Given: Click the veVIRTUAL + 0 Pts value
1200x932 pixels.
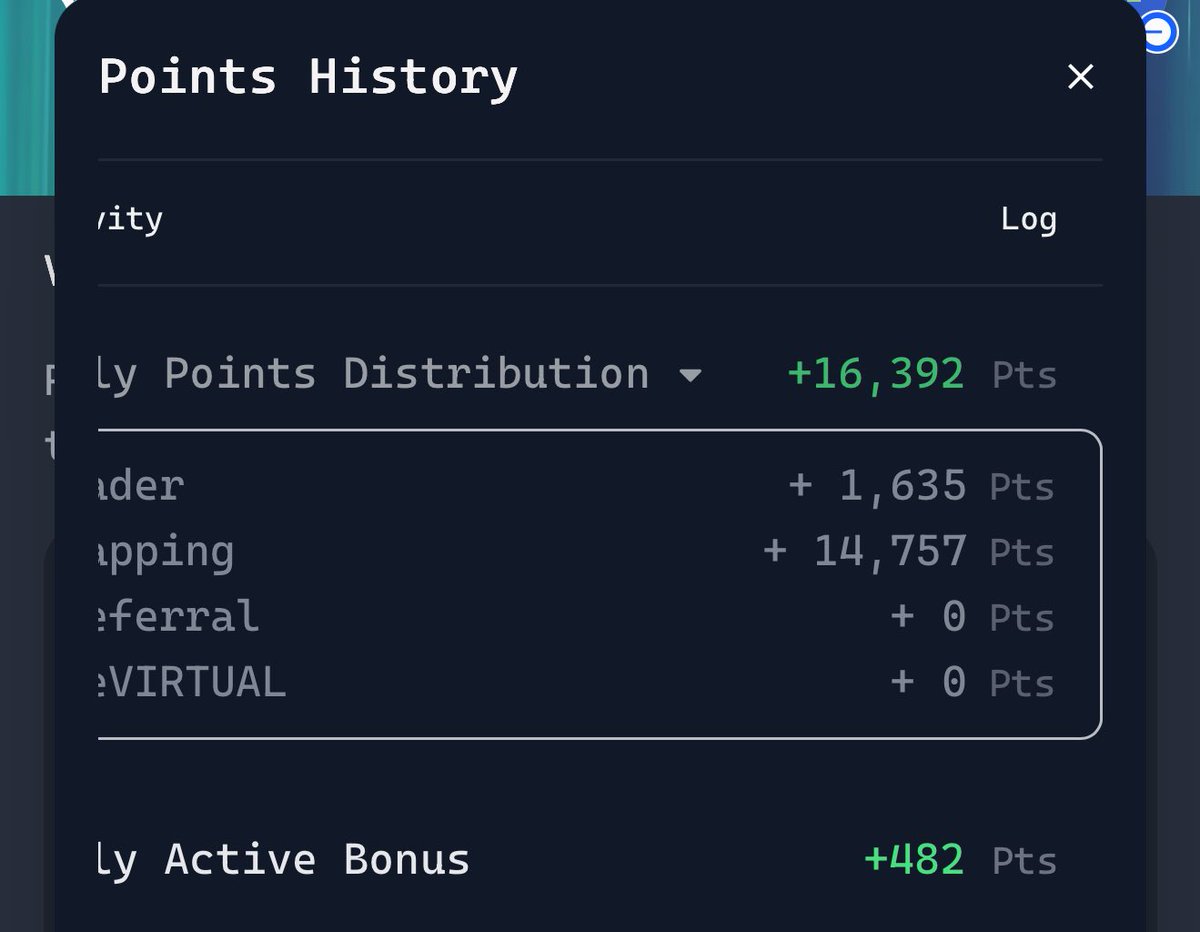Looking at the screenshot, I should tap(972, 683).
